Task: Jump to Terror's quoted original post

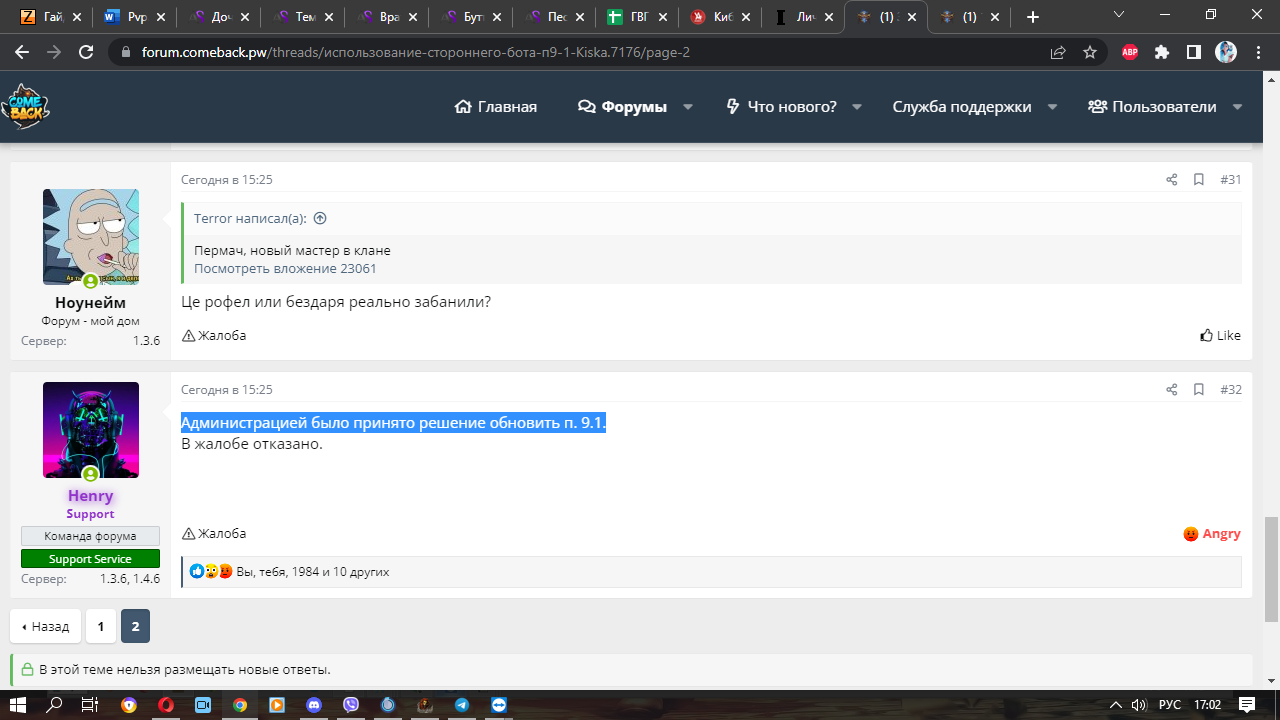Action: click(x=320, y=218)
